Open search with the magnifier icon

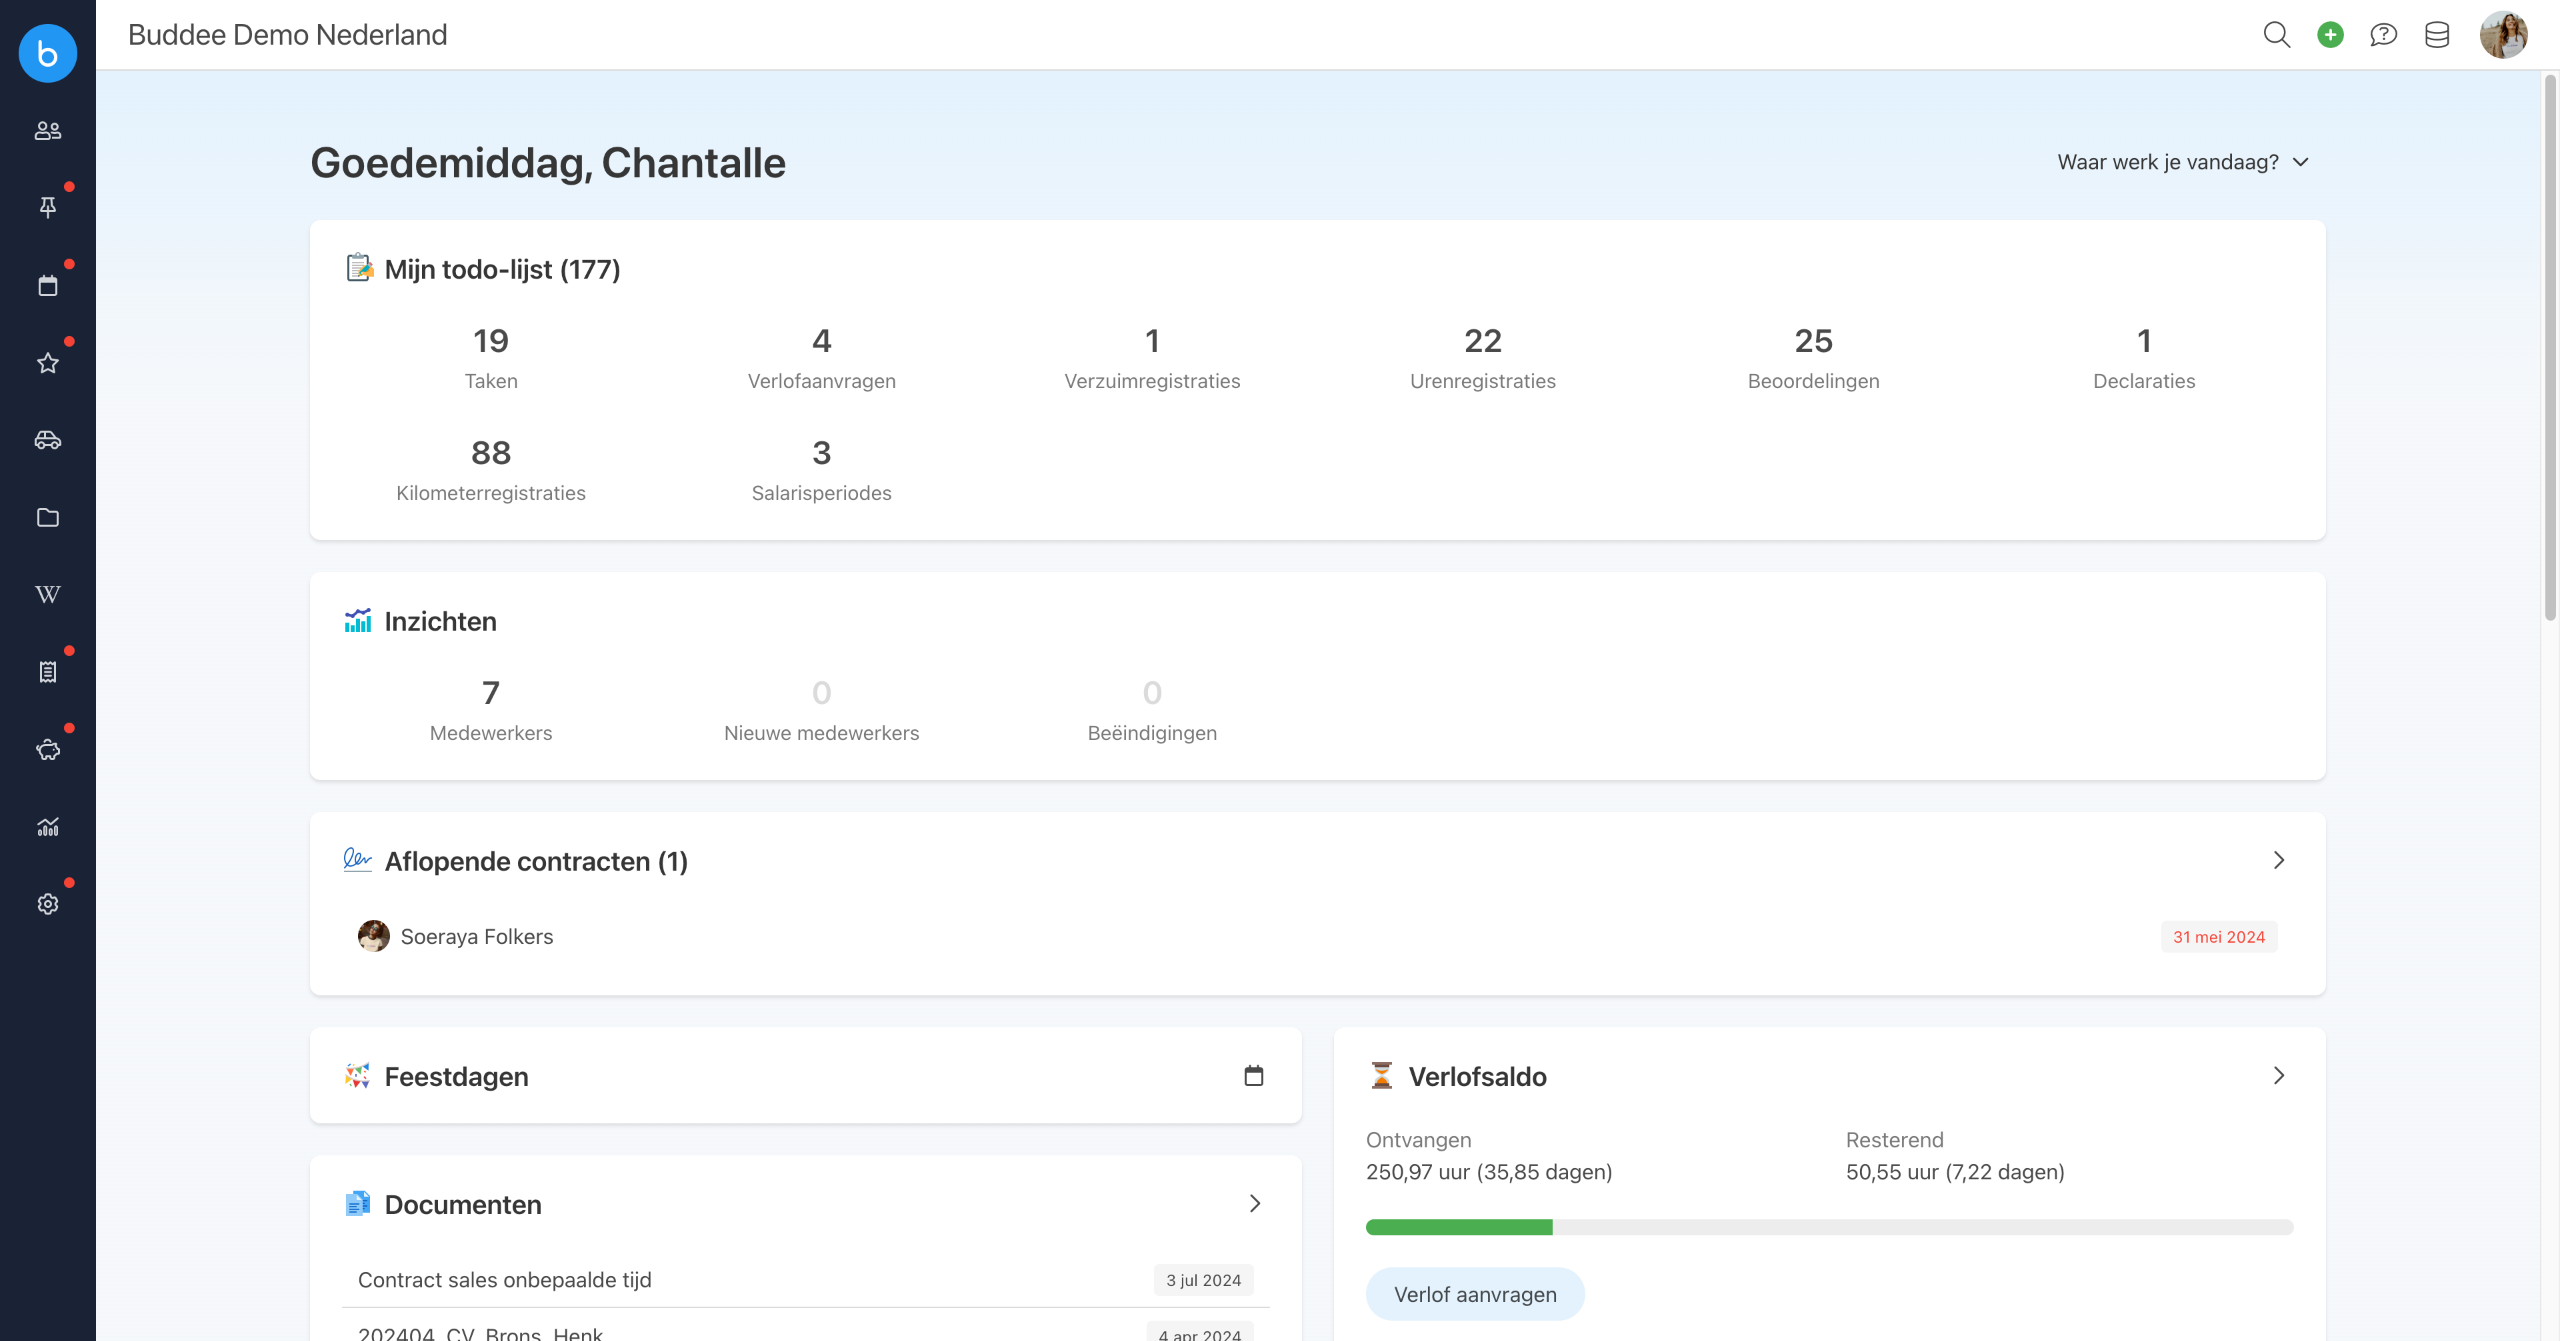pos(2277,35)
